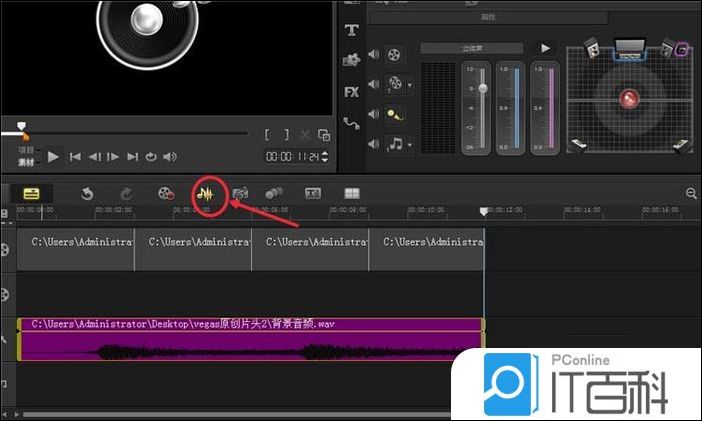Jump to End frame
702x421 pixels.
132,157
